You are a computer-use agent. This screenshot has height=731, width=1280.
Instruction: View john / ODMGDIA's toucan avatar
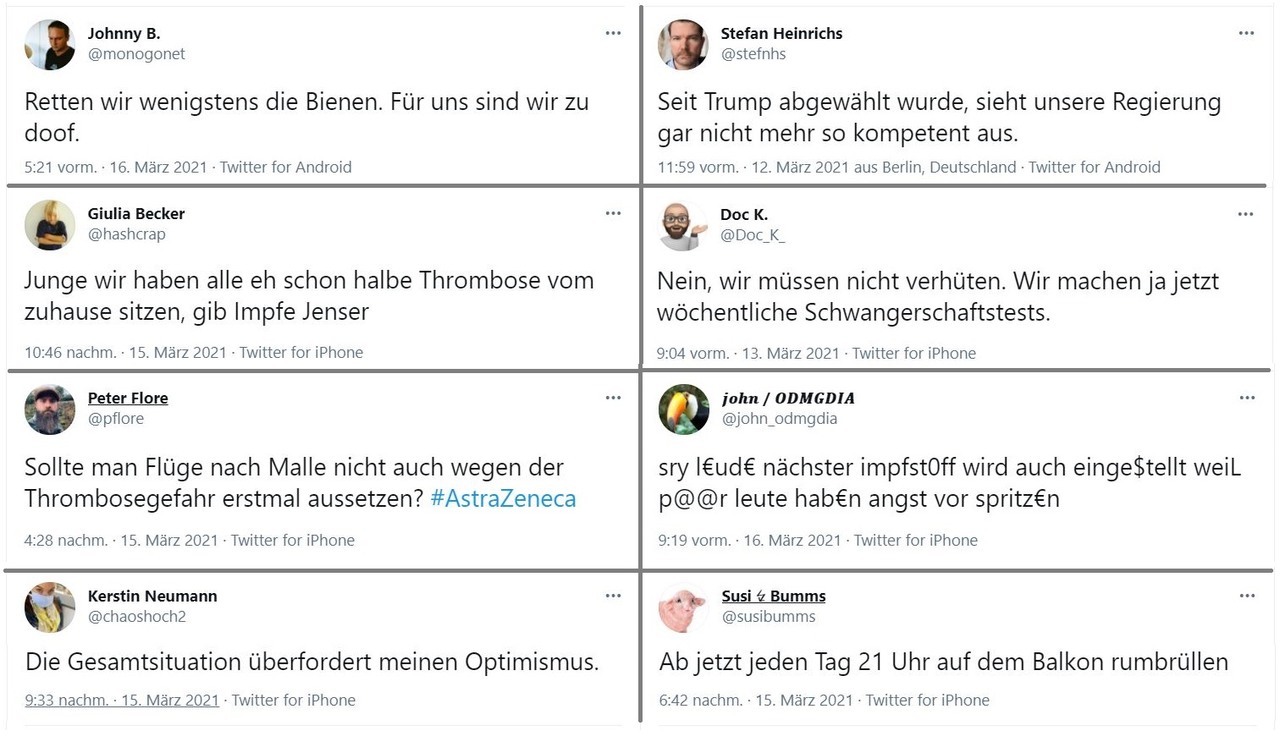click(684, 409)
